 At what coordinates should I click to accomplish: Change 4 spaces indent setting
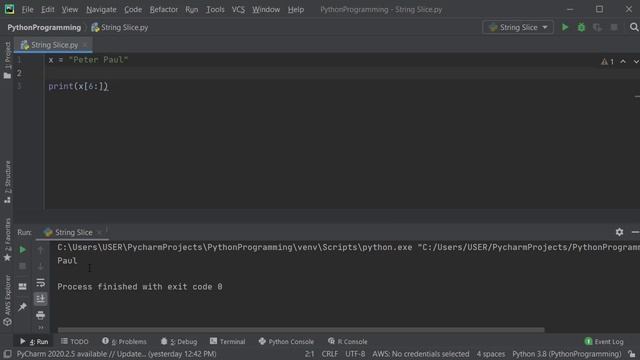pos(491,354)
